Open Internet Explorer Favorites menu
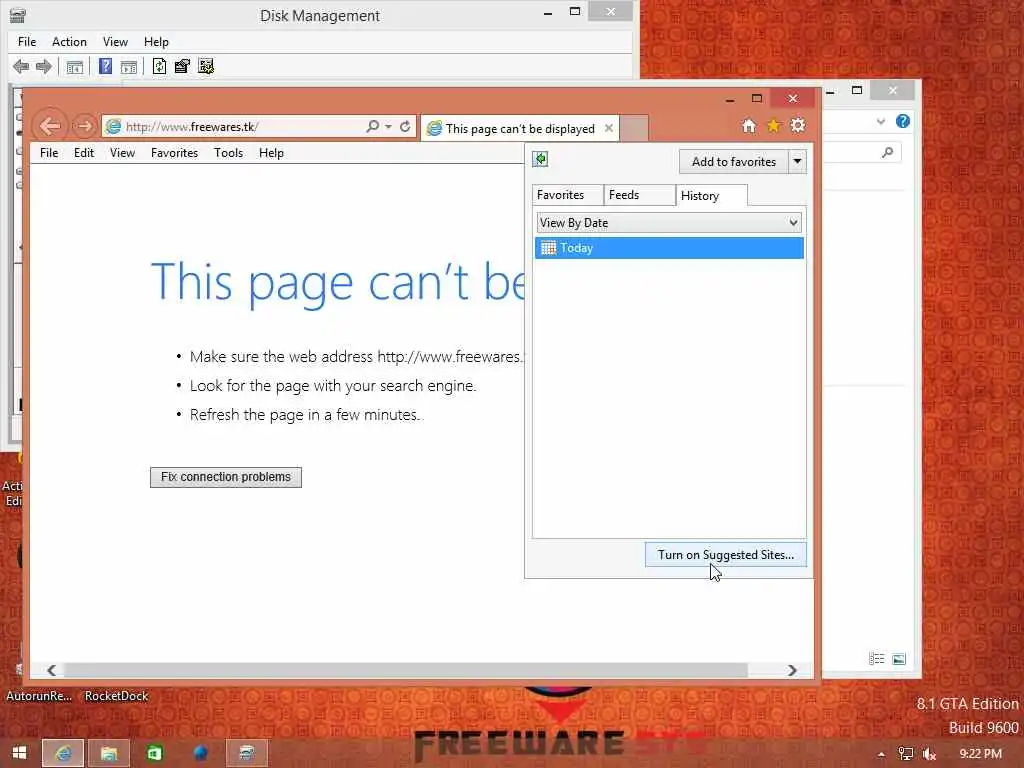Screen dimensions: 1024x768 click(x=174, y=153)
